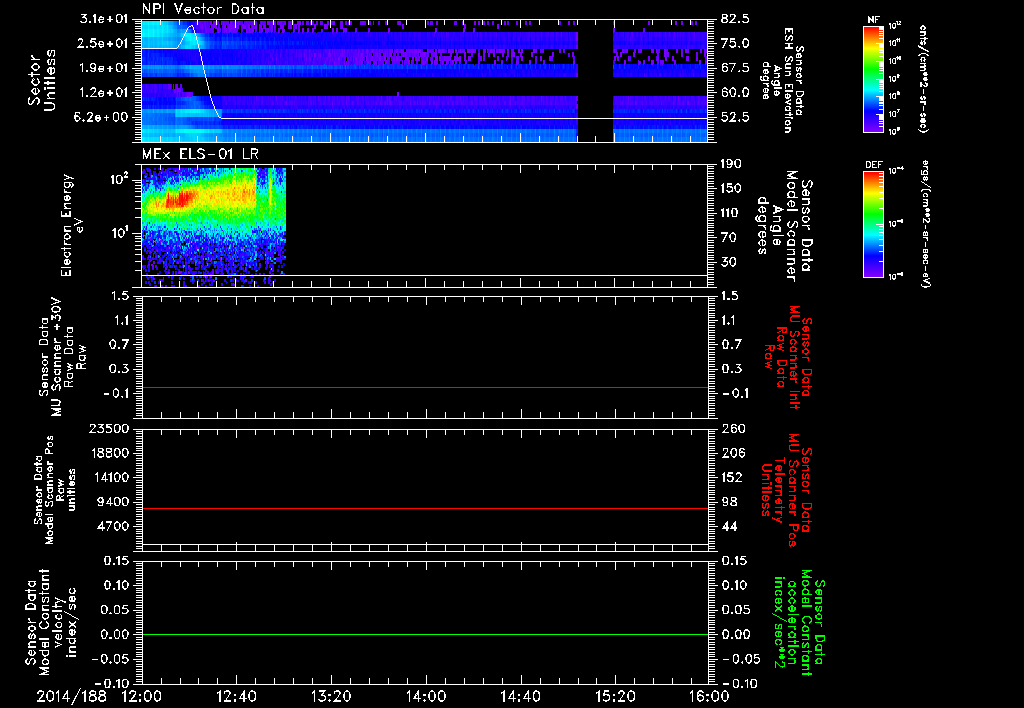Click the DEF color bar legend
The image size is (1024, 708).
pyautogui.click(x=873, y=225)
